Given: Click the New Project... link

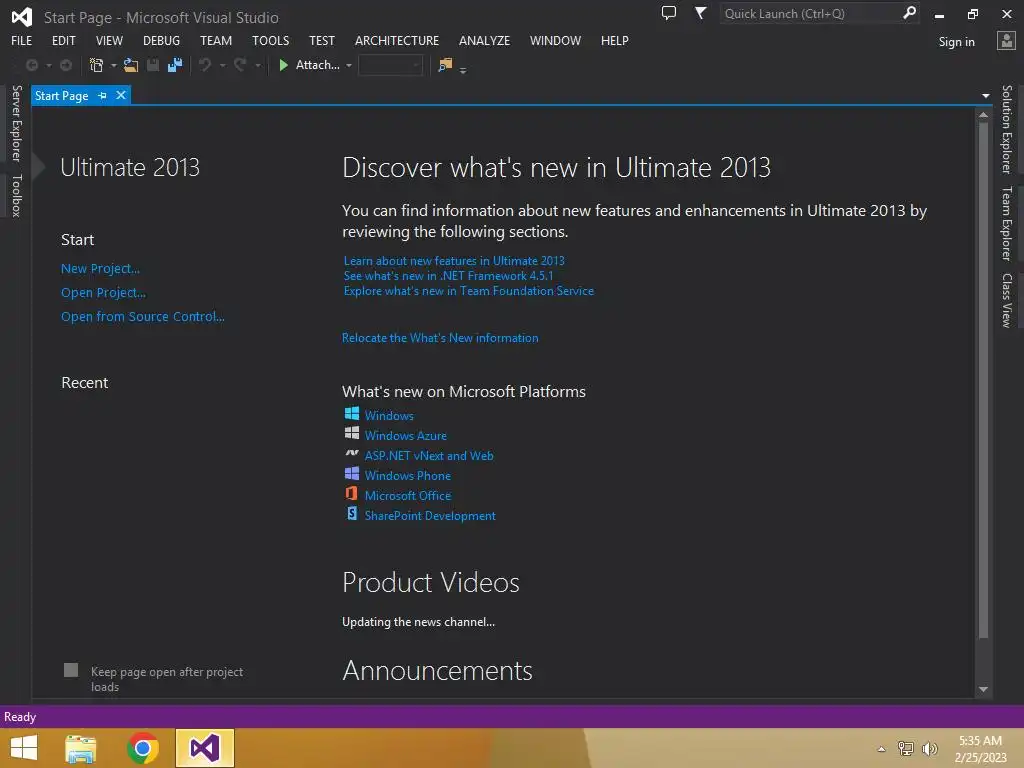Looking at the screenshot, I should pos(101,268).
